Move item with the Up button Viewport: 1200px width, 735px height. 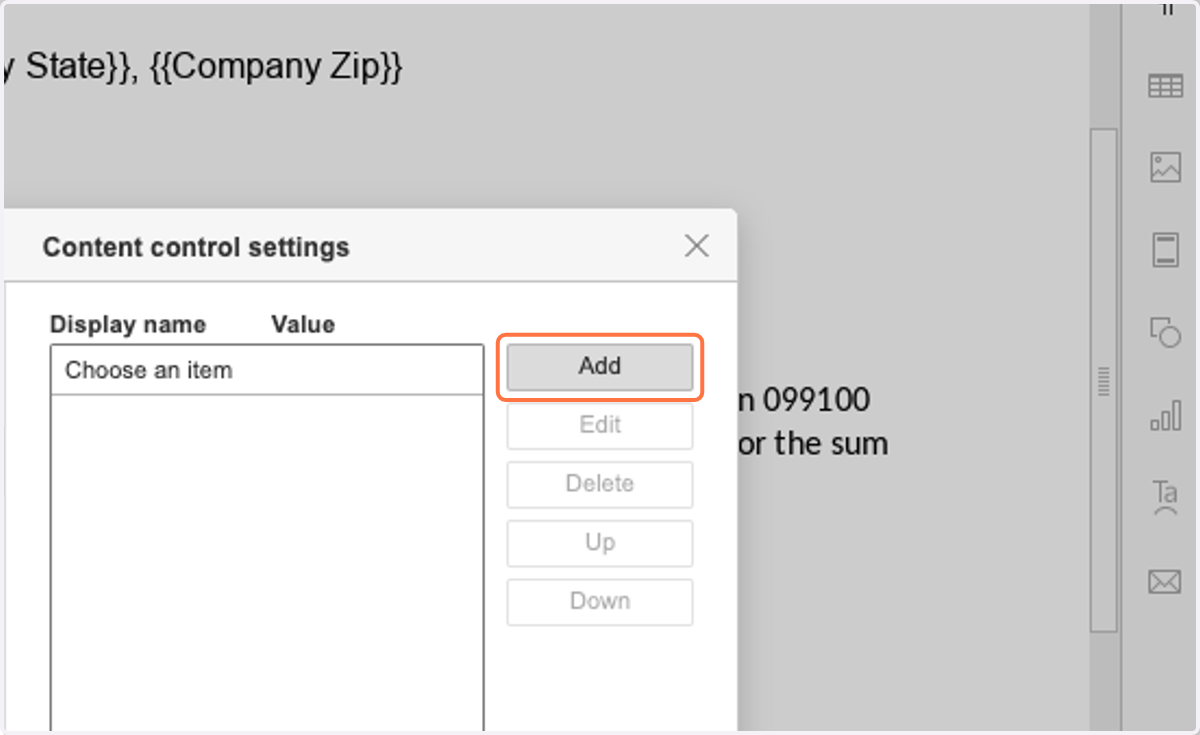tap(600, 543)
